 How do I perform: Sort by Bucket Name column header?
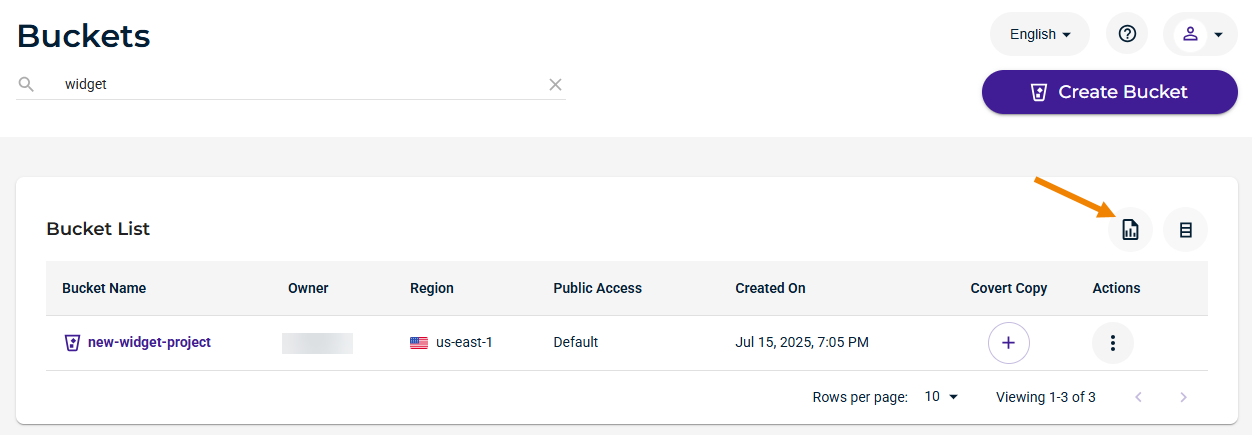(104, 288)
